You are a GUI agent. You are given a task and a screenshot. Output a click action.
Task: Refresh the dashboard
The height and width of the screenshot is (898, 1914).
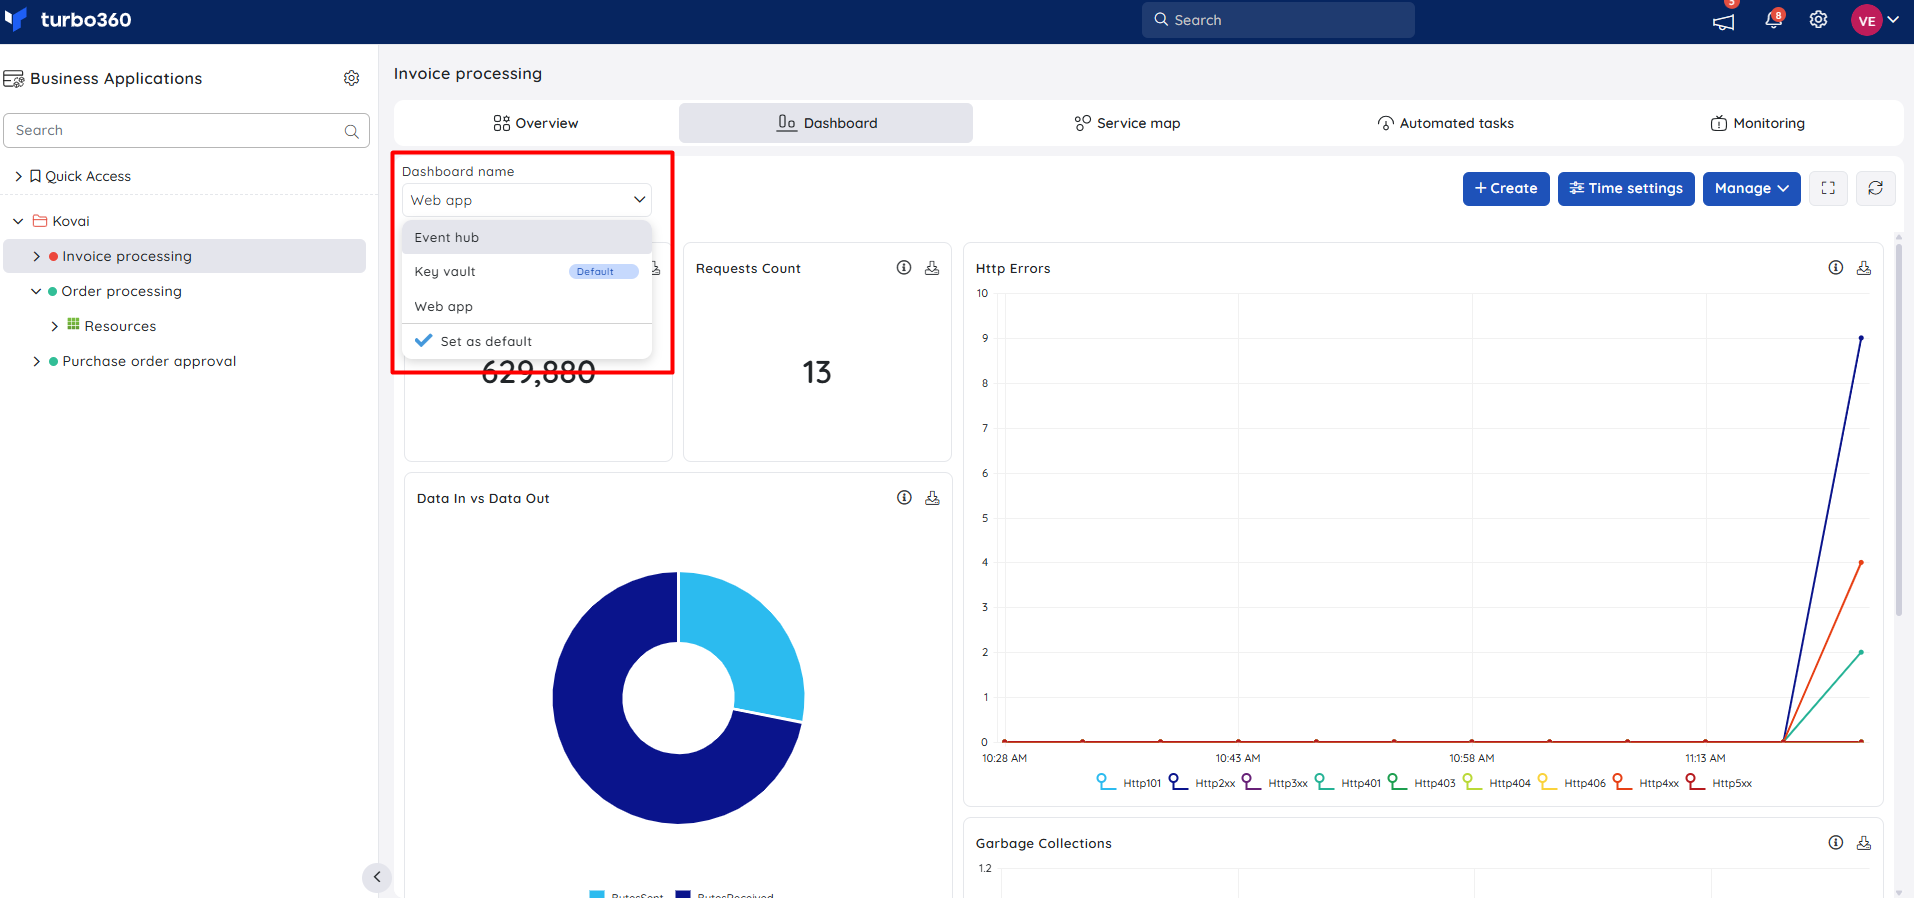click(1876, 188)
